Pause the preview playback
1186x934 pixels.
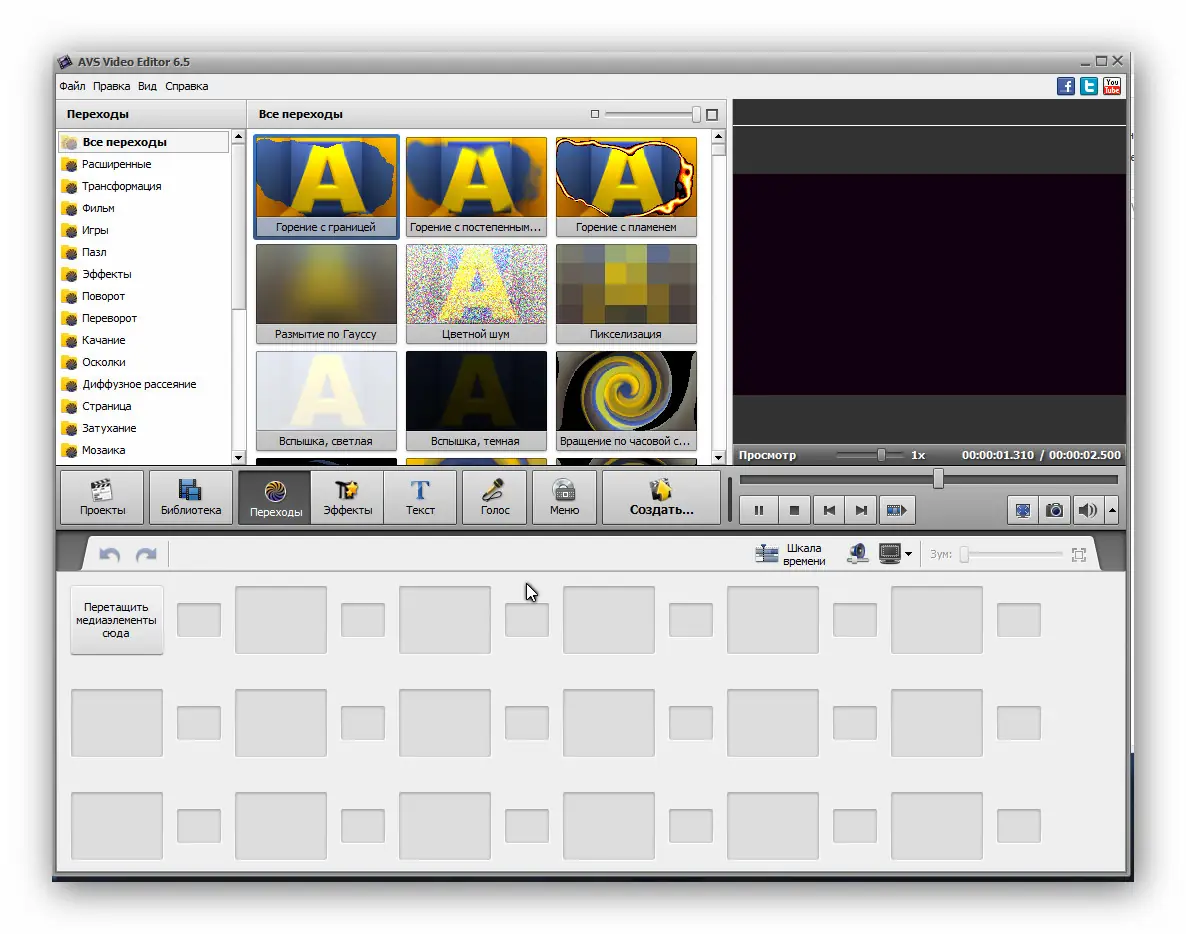tap(759, 510)
